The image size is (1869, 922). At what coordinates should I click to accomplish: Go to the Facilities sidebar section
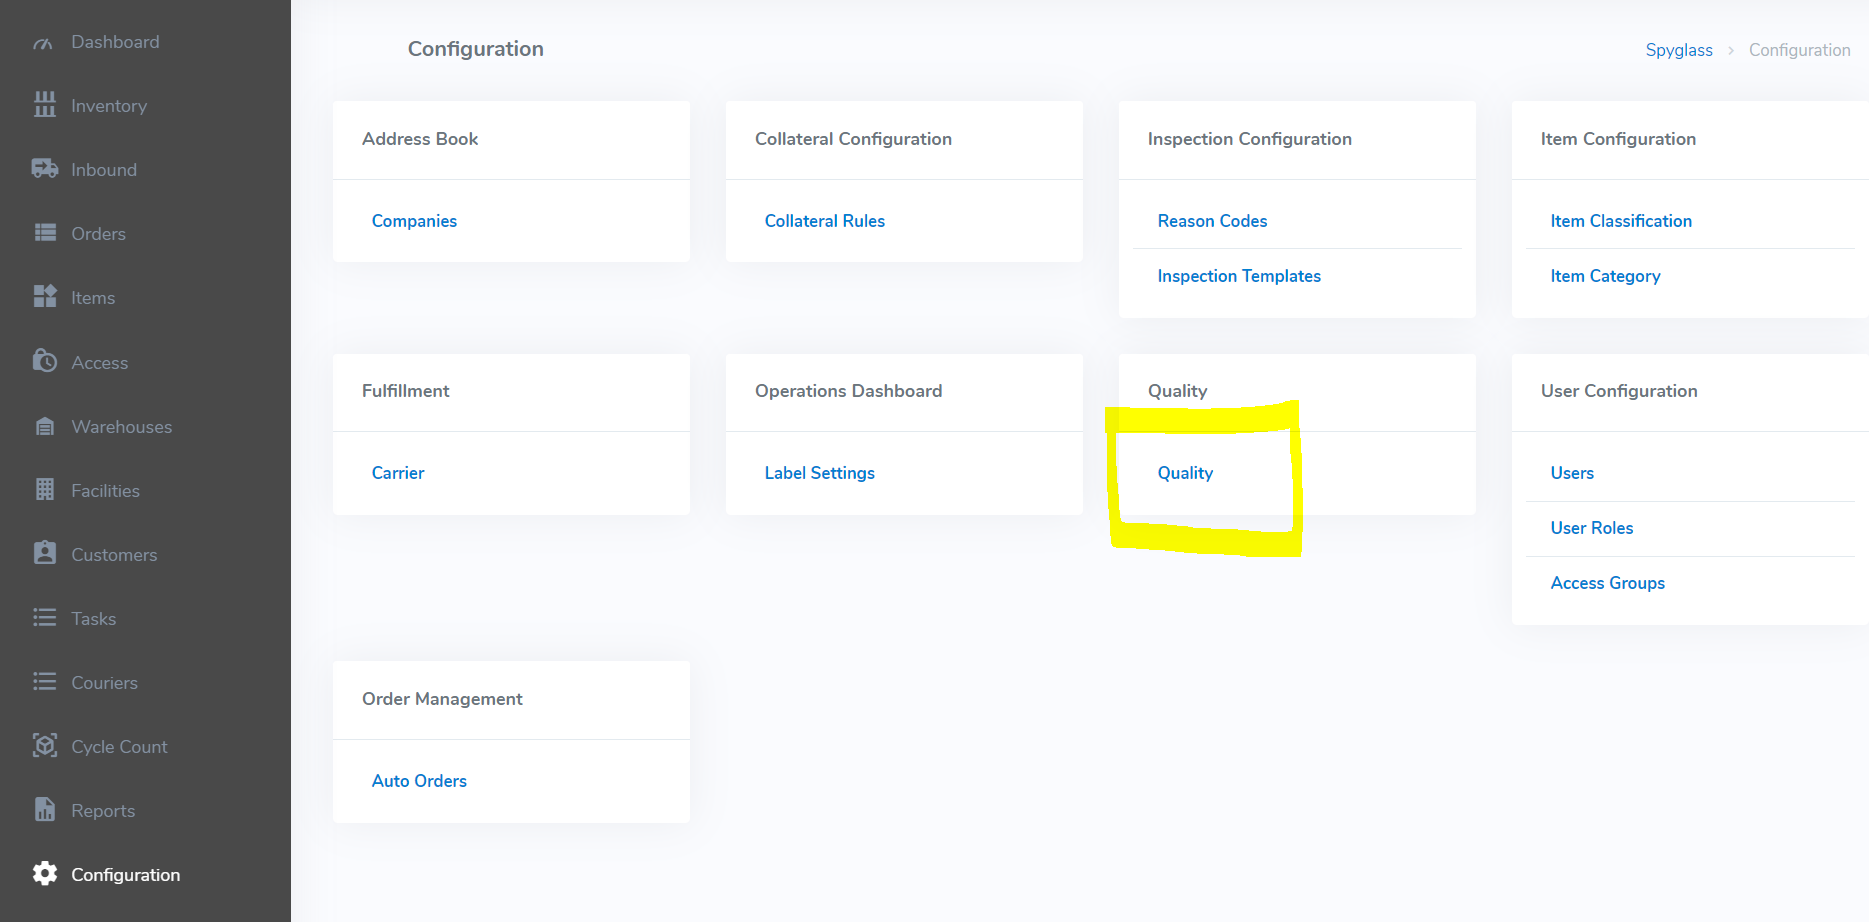[105, 491]
